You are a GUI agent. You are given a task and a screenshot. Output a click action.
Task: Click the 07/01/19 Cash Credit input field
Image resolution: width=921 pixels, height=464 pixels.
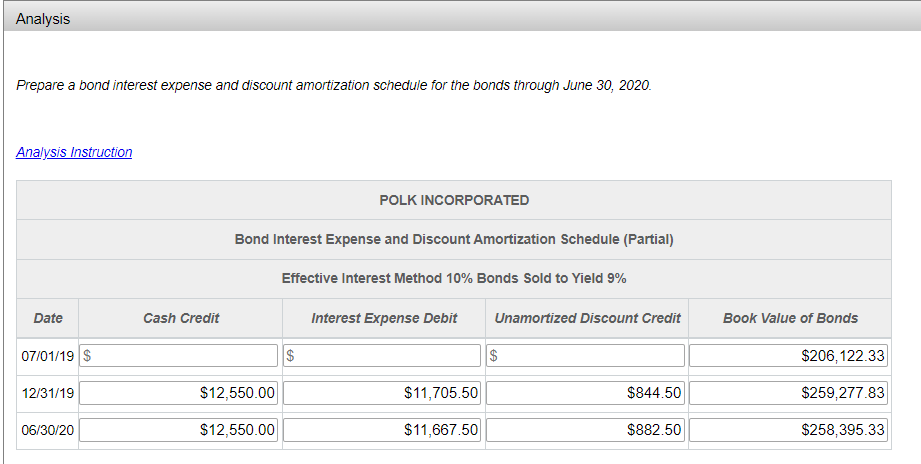coord(180,355)
